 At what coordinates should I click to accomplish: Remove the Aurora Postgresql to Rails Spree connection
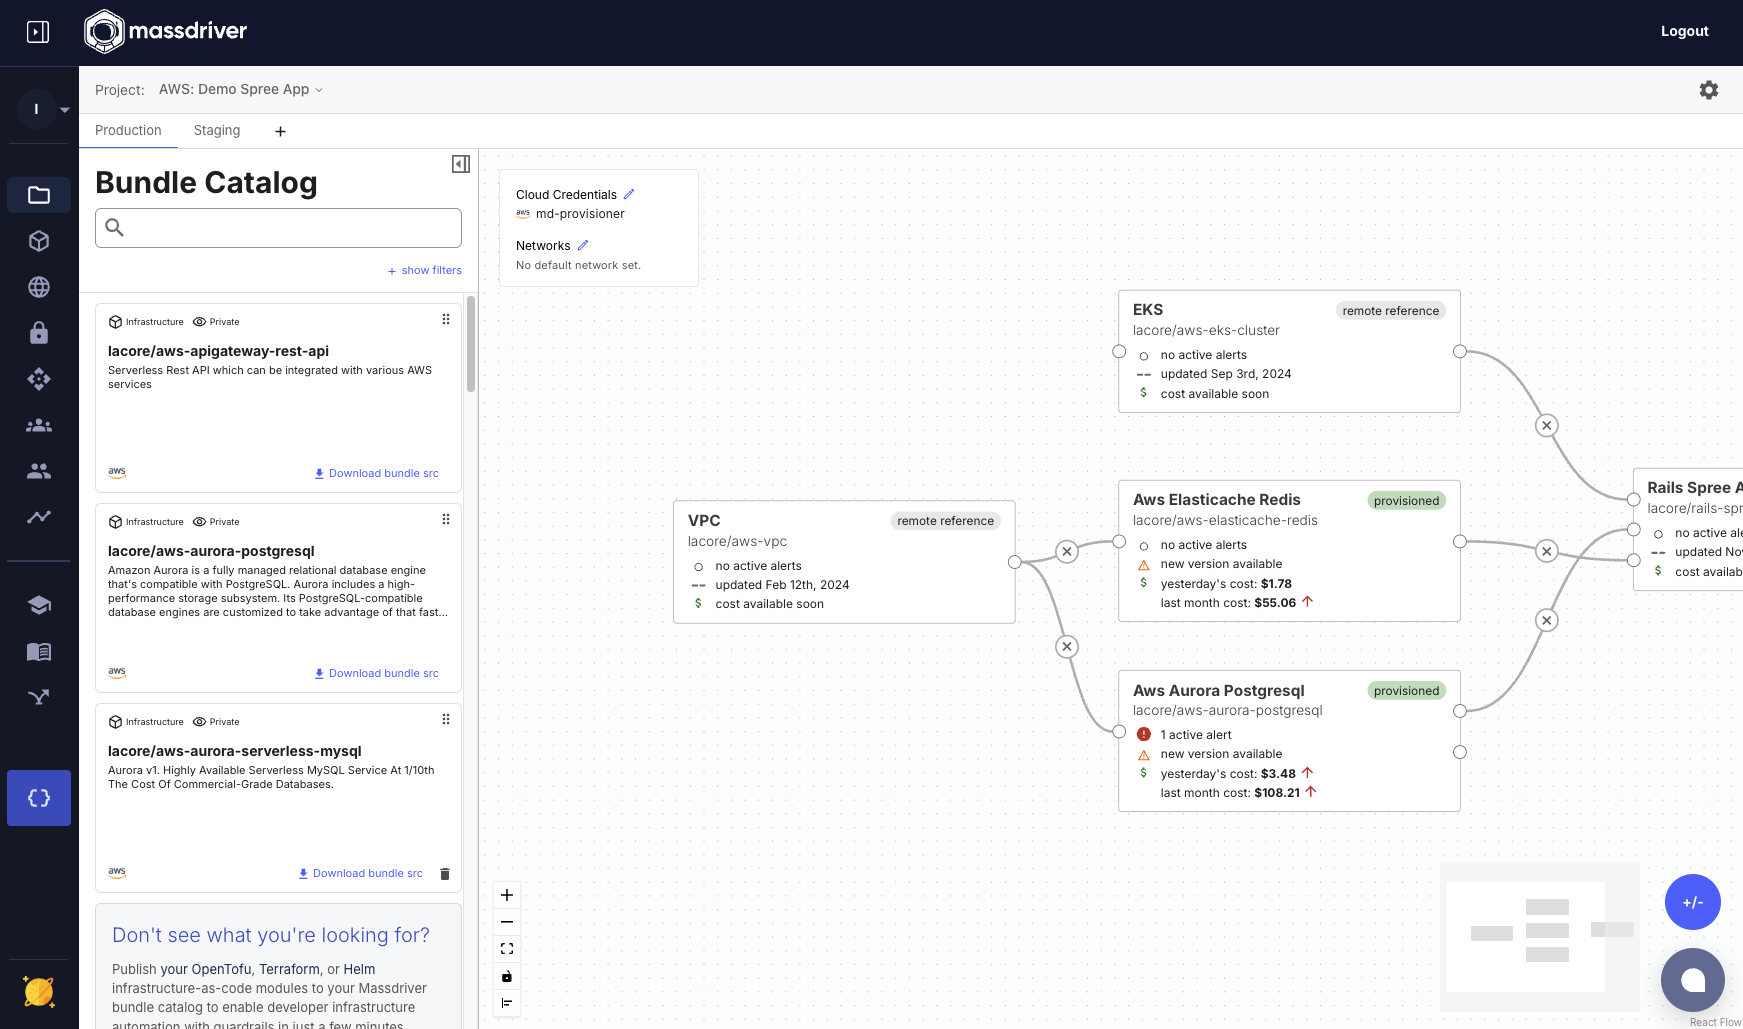coord(1547,620)
